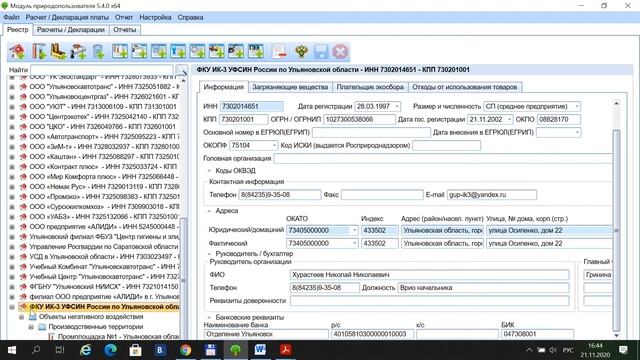Select Промплощадка №1 tree item
640x360 pixels.
(118, 337)
